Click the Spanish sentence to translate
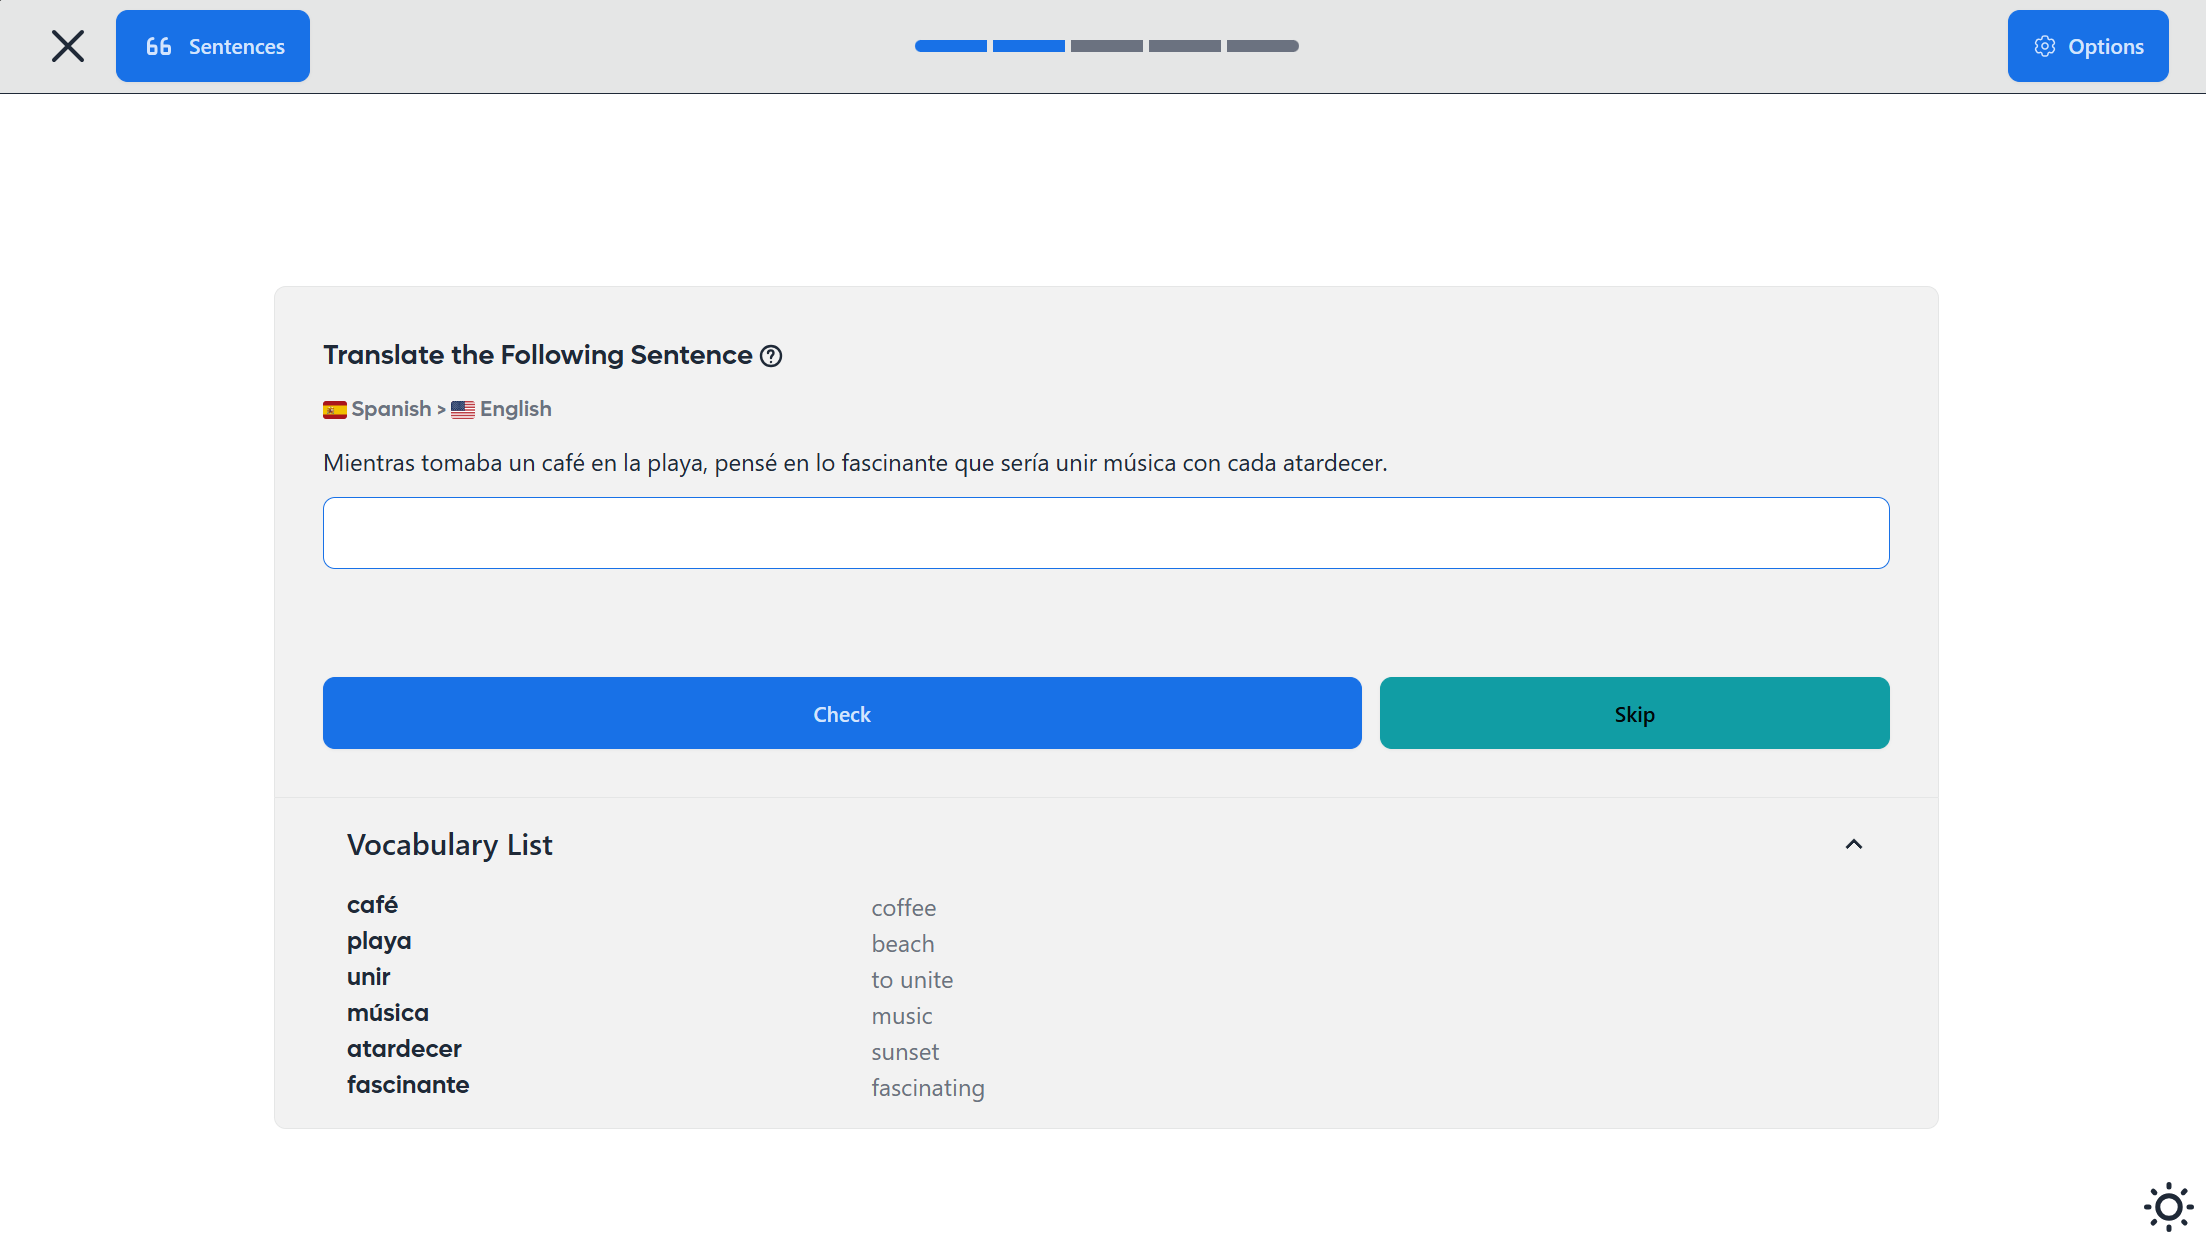 tap(855, 463)
